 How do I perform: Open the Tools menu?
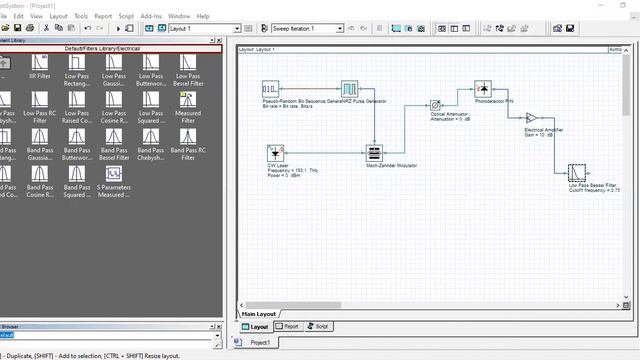[x=81, y=16]
